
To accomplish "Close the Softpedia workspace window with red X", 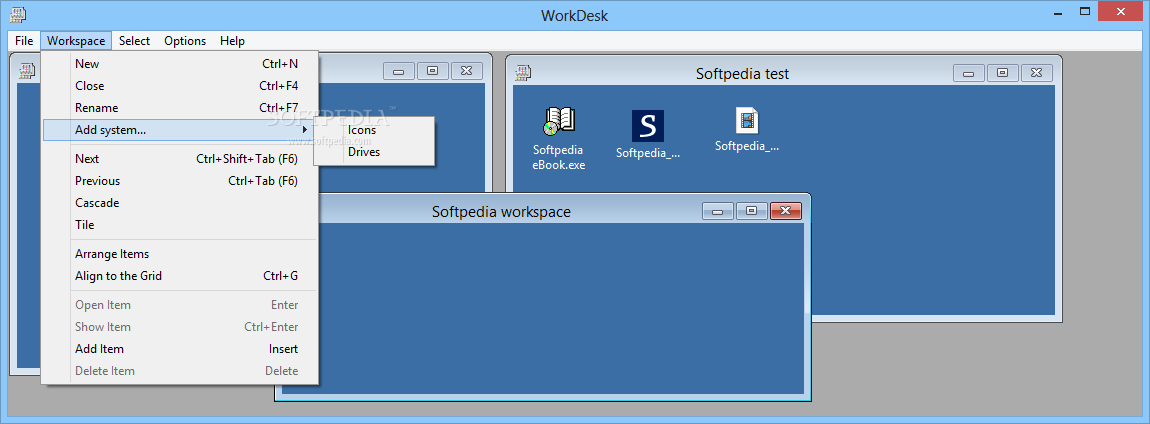I will point(785,211).
